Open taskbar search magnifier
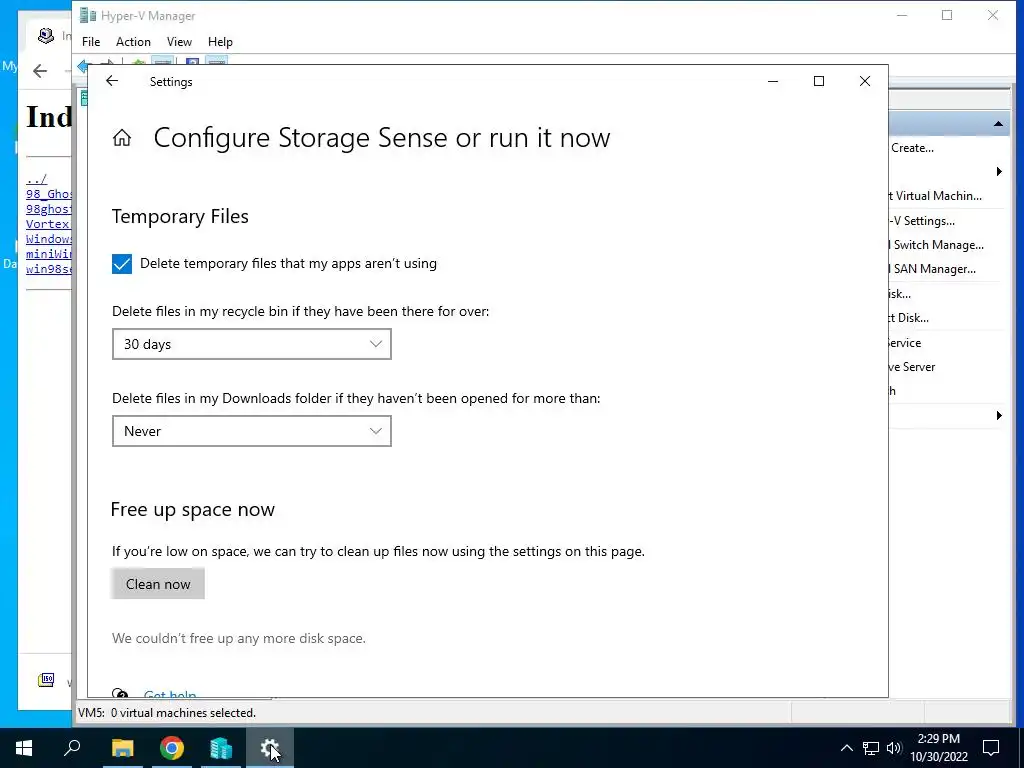The image size is (1024, 768). (x=73, y=748)
